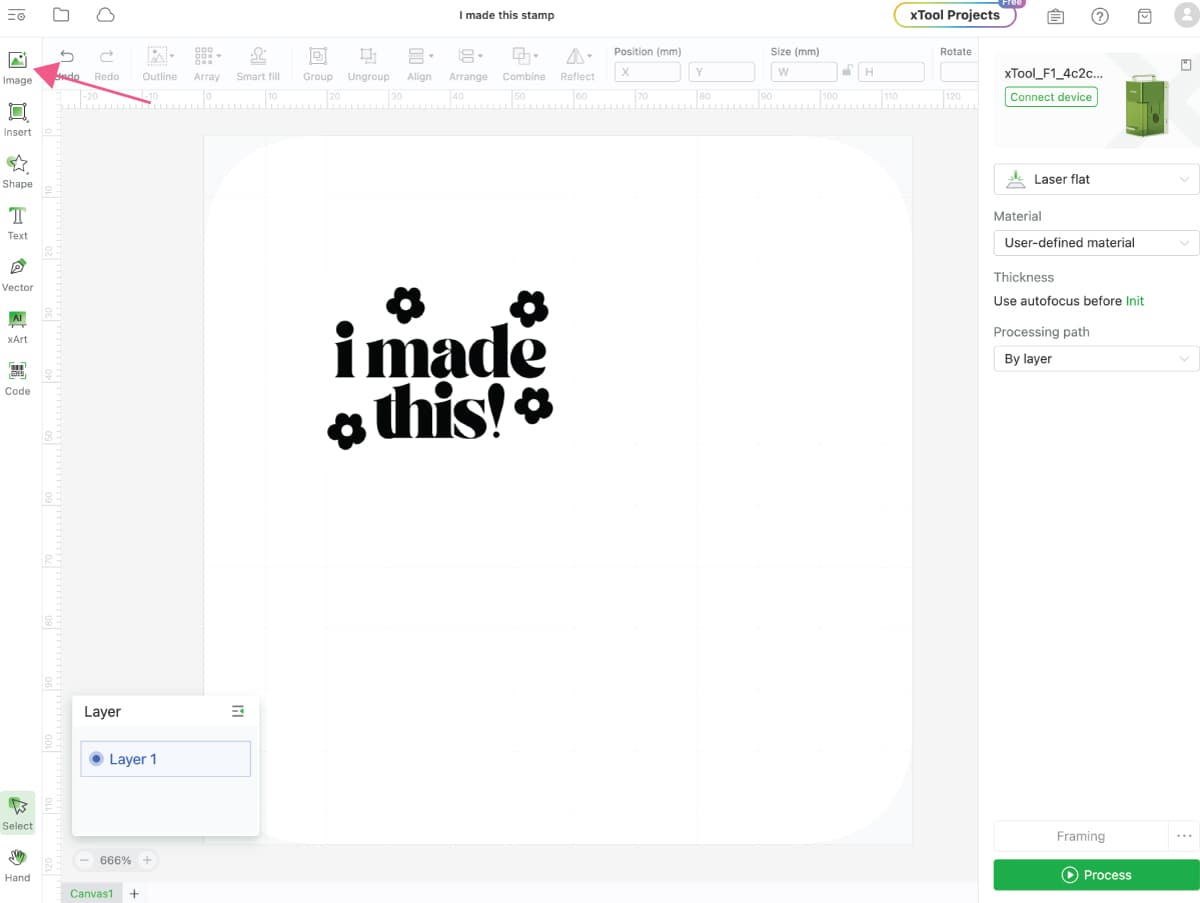Open the Insert tool
Image resolution: width=1200 pixels, height=903 pixels.
click(x=17, y=118)
